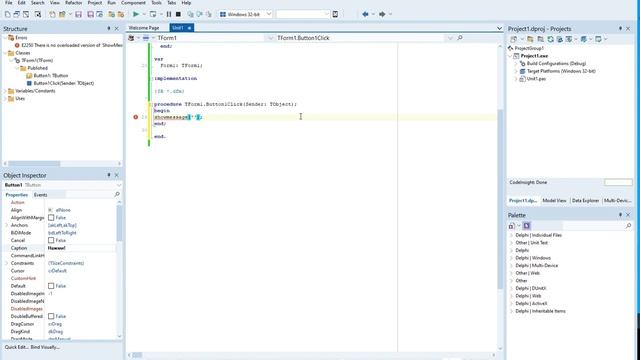The height and width of the screenshot is (360, 640).
Task: Pause the running program
Action: click(169, 14)
